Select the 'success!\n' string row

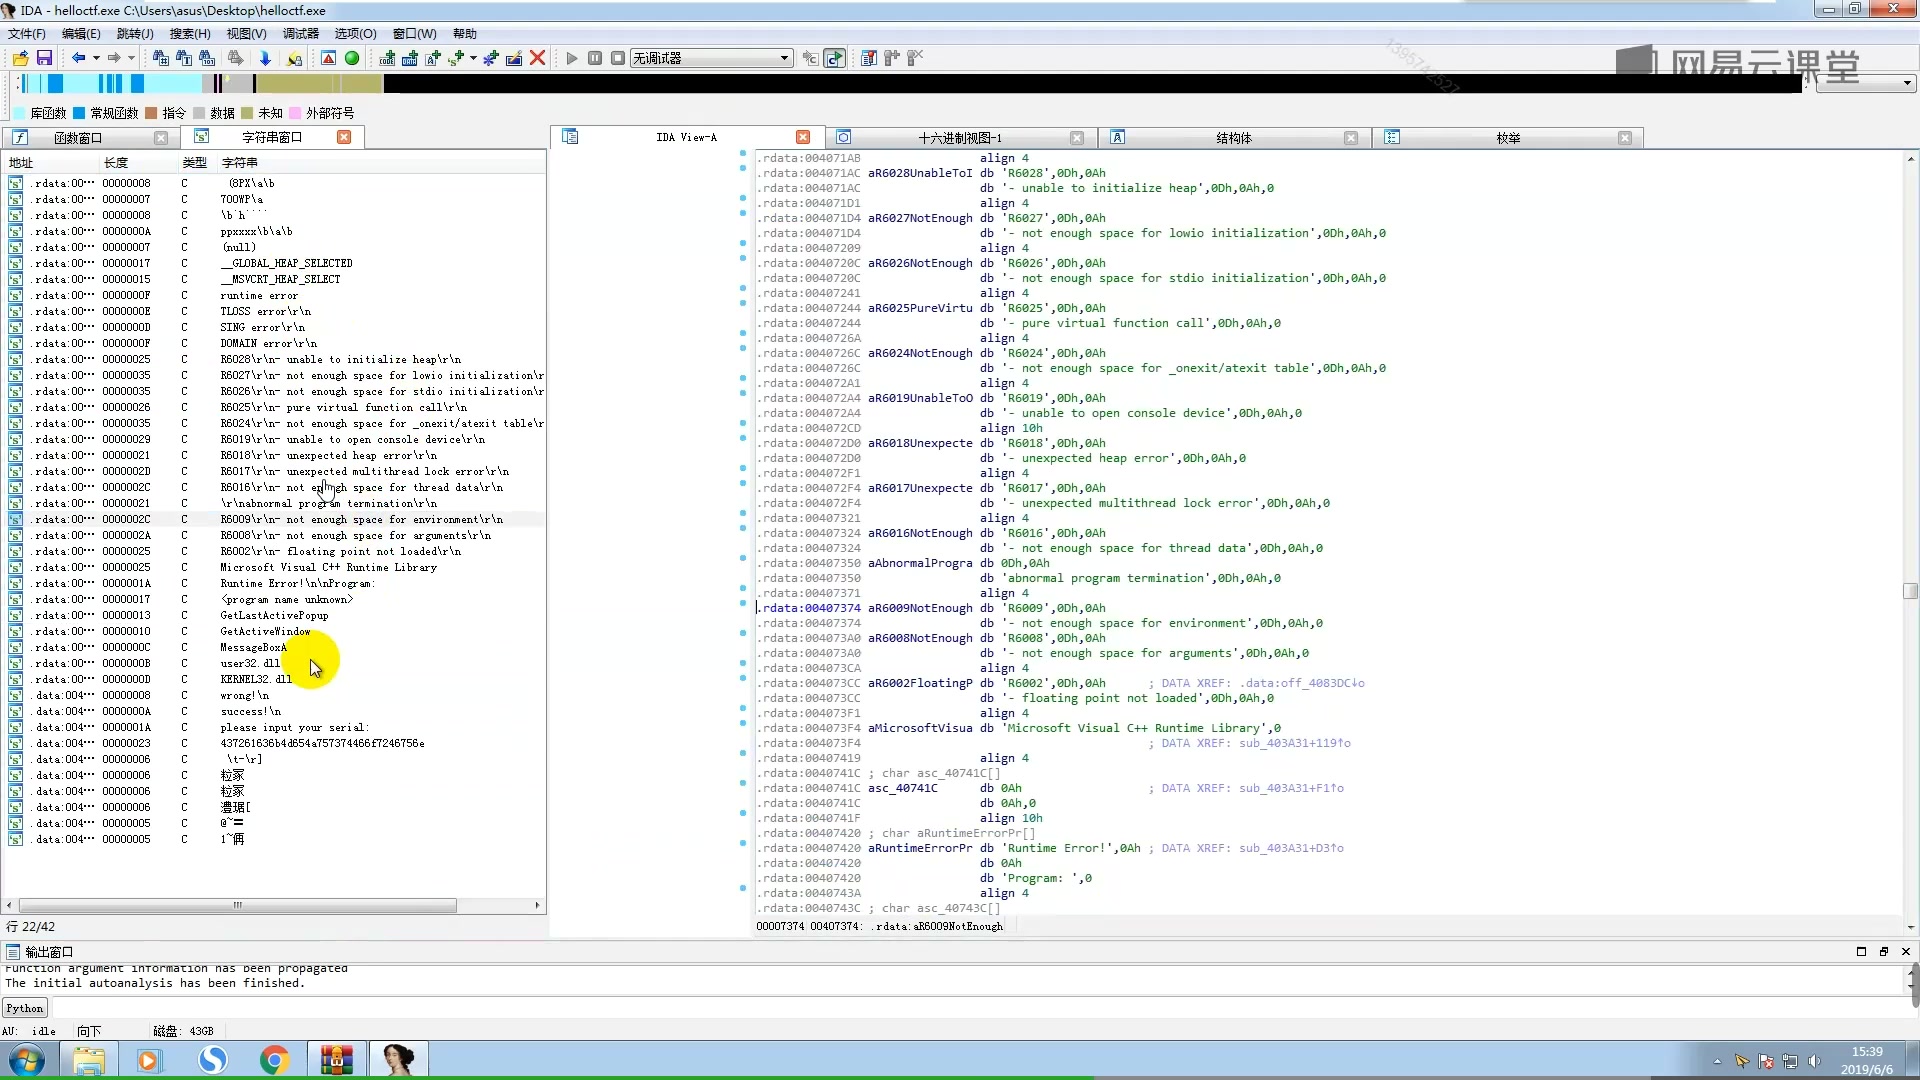pos(250,712)
